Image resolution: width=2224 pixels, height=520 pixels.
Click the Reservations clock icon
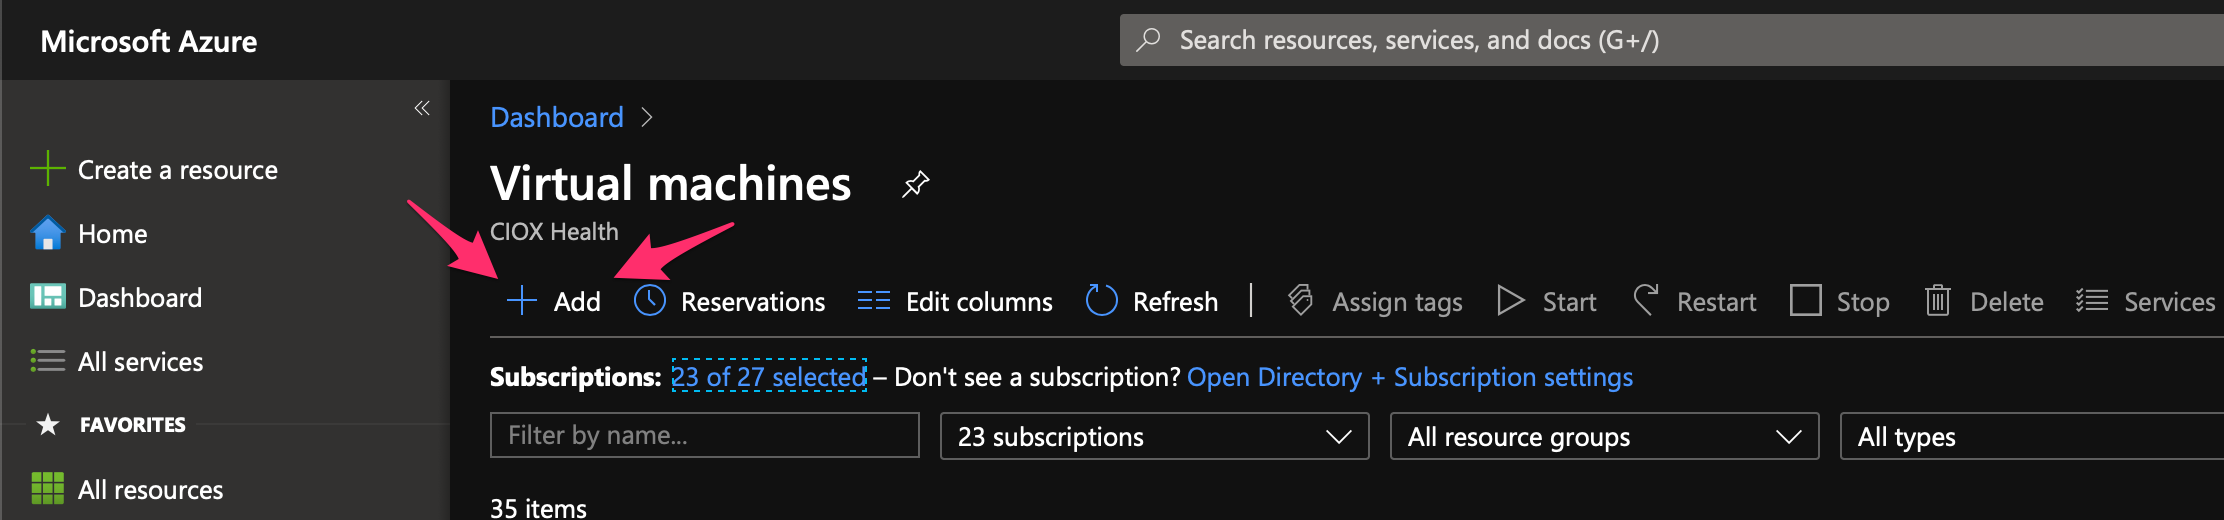coord(650,301)
